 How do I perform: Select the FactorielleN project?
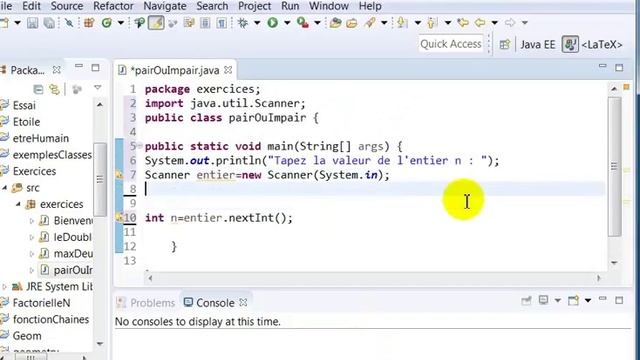coord(41,303)
